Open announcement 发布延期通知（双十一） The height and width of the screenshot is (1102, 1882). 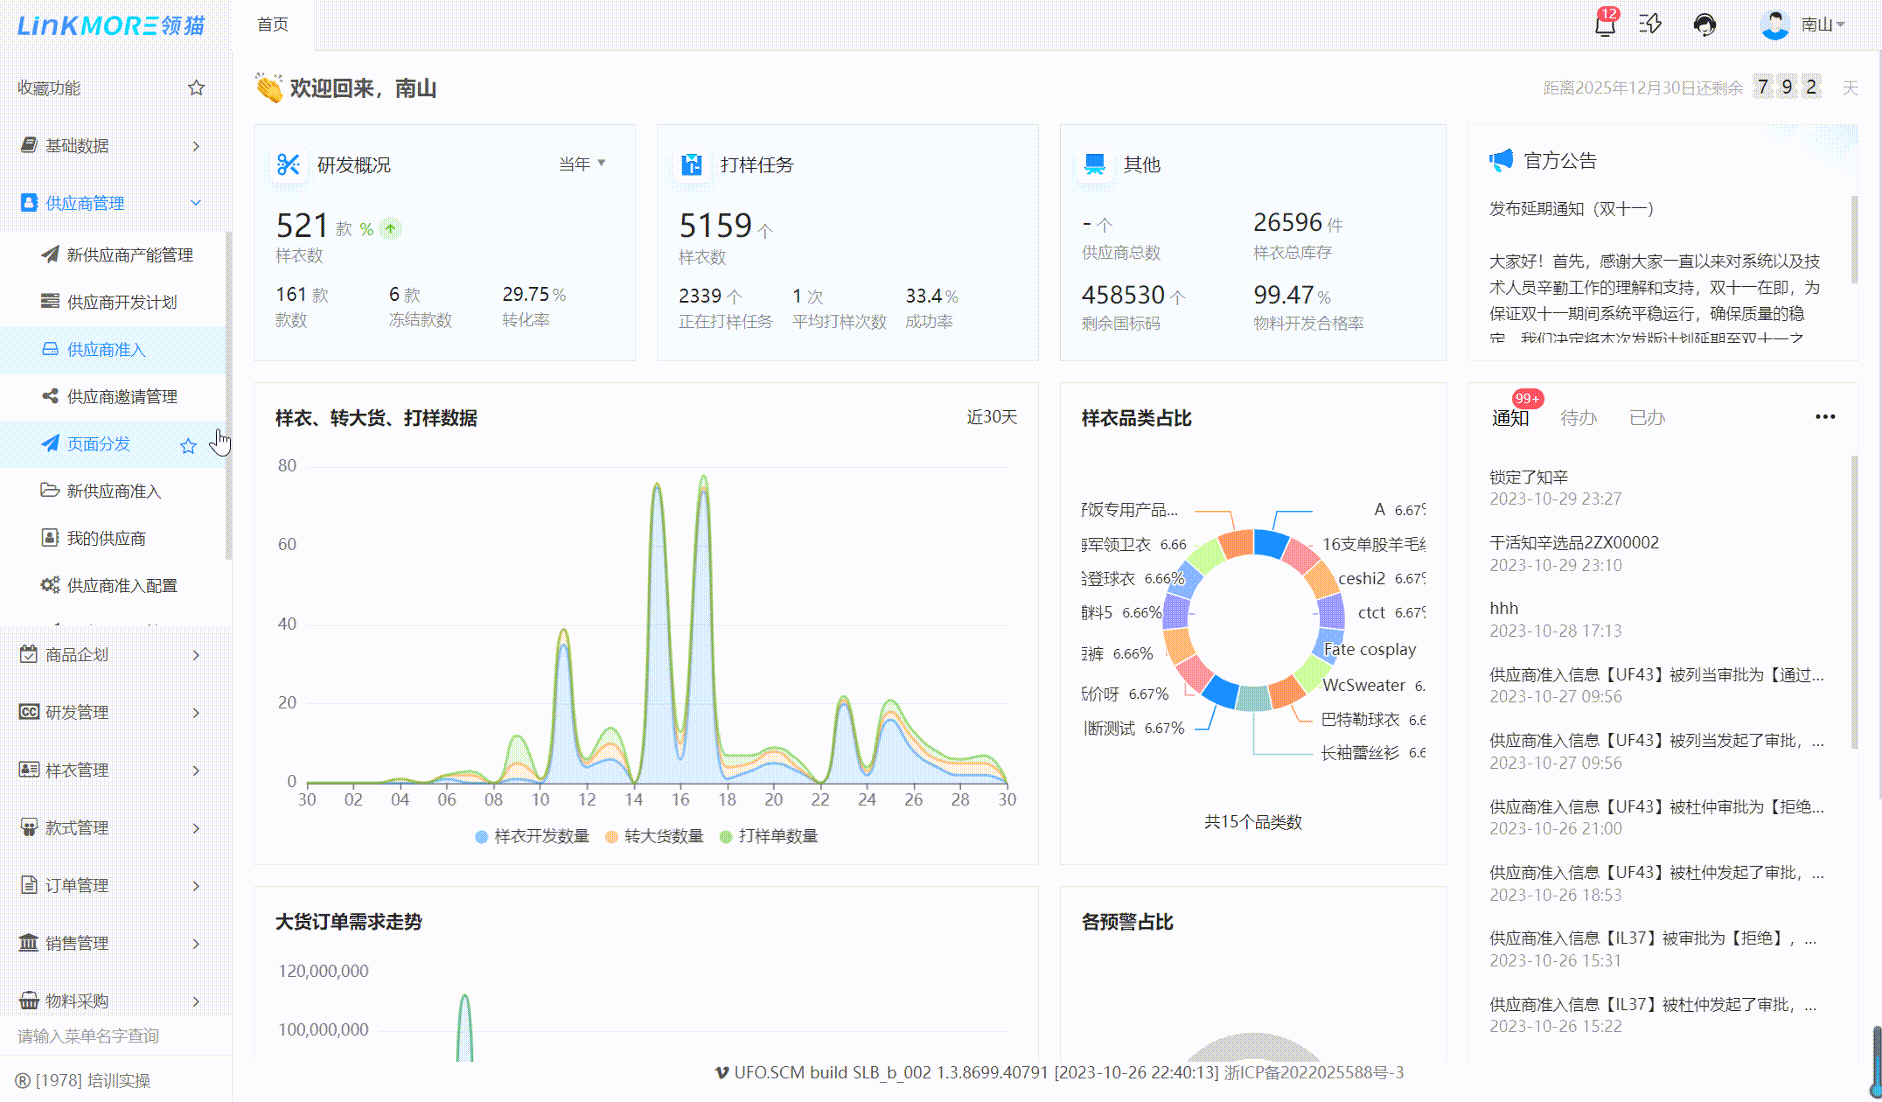[1571, 209]
